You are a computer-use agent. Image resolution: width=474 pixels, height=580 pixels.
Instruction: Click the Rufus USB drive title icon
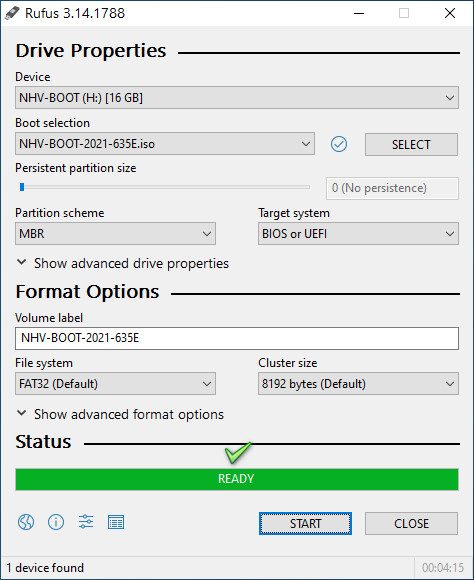pyautogui.click(x=12, y=13)
